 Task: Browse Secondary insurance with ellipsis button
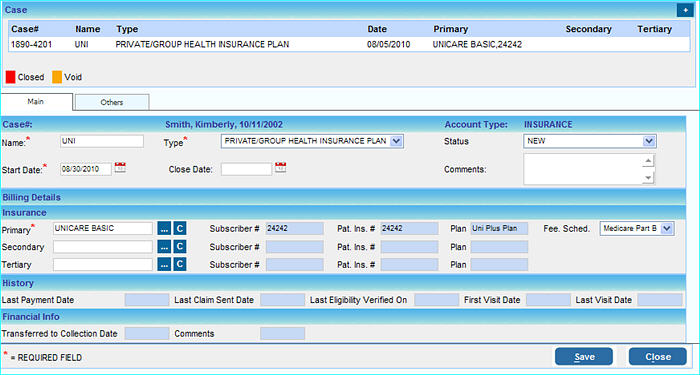pyautogui.click(x=164, y=246)
